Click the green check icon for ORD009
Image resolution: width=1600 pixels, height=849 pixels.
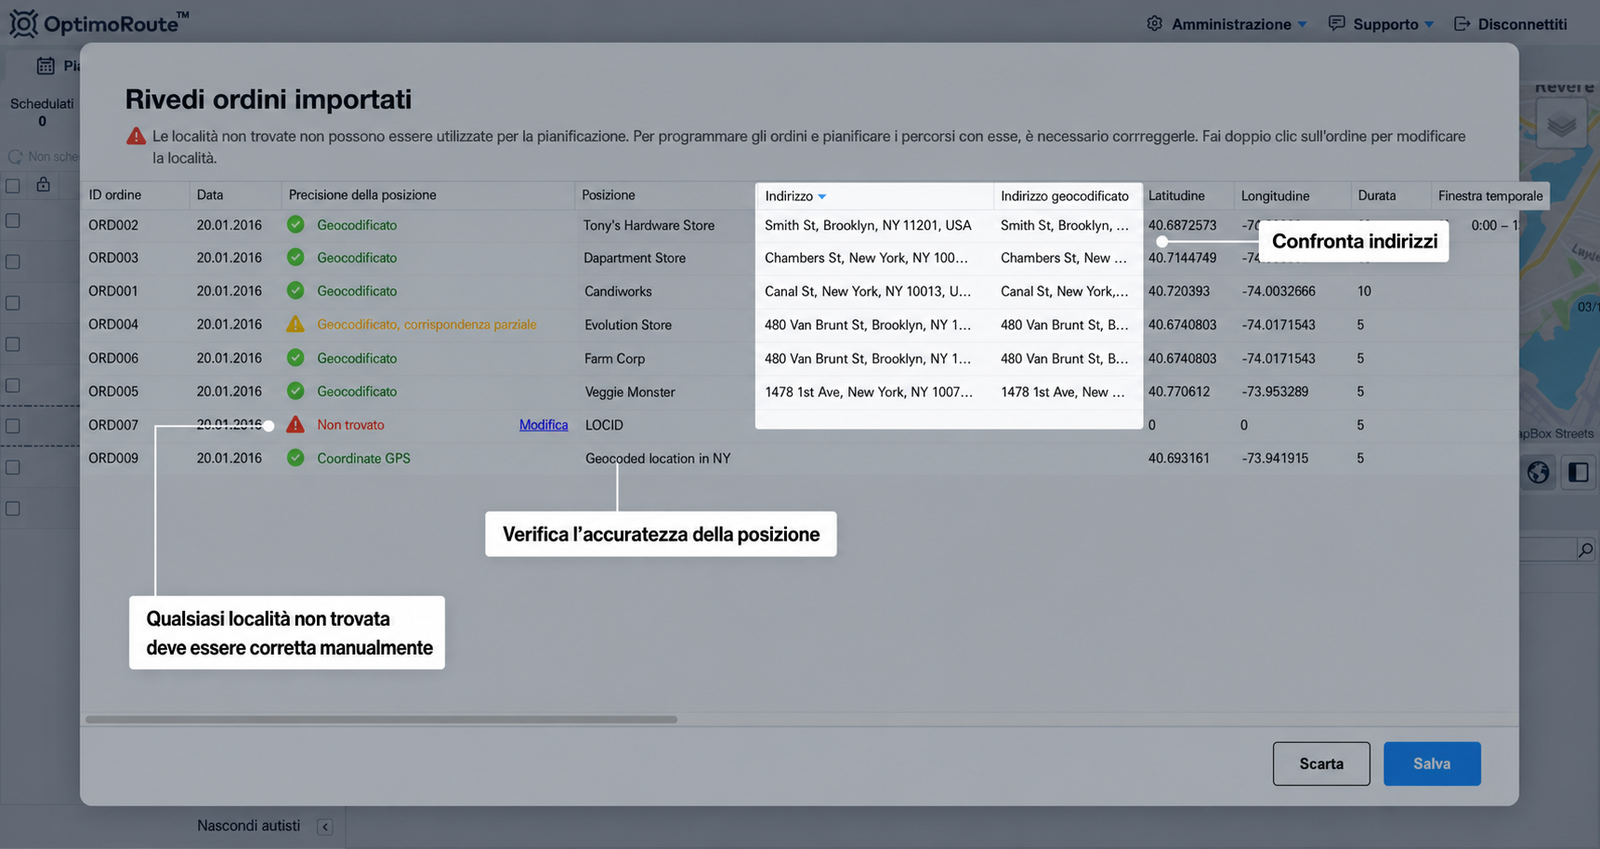pos(295,458)
